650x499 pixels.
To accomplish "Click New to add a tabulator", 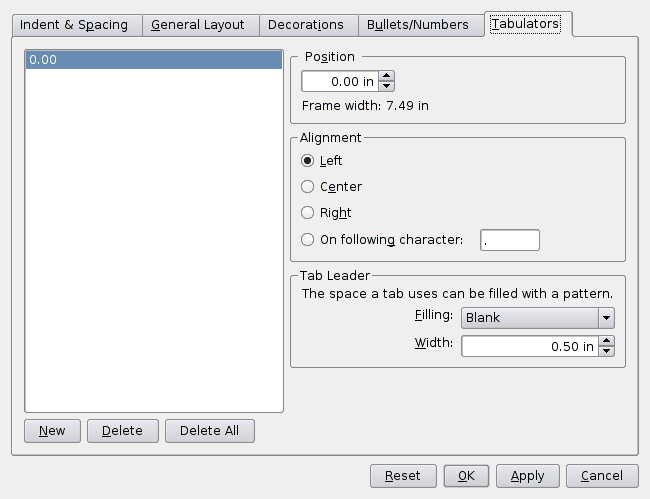I will [x=52, y=431].
